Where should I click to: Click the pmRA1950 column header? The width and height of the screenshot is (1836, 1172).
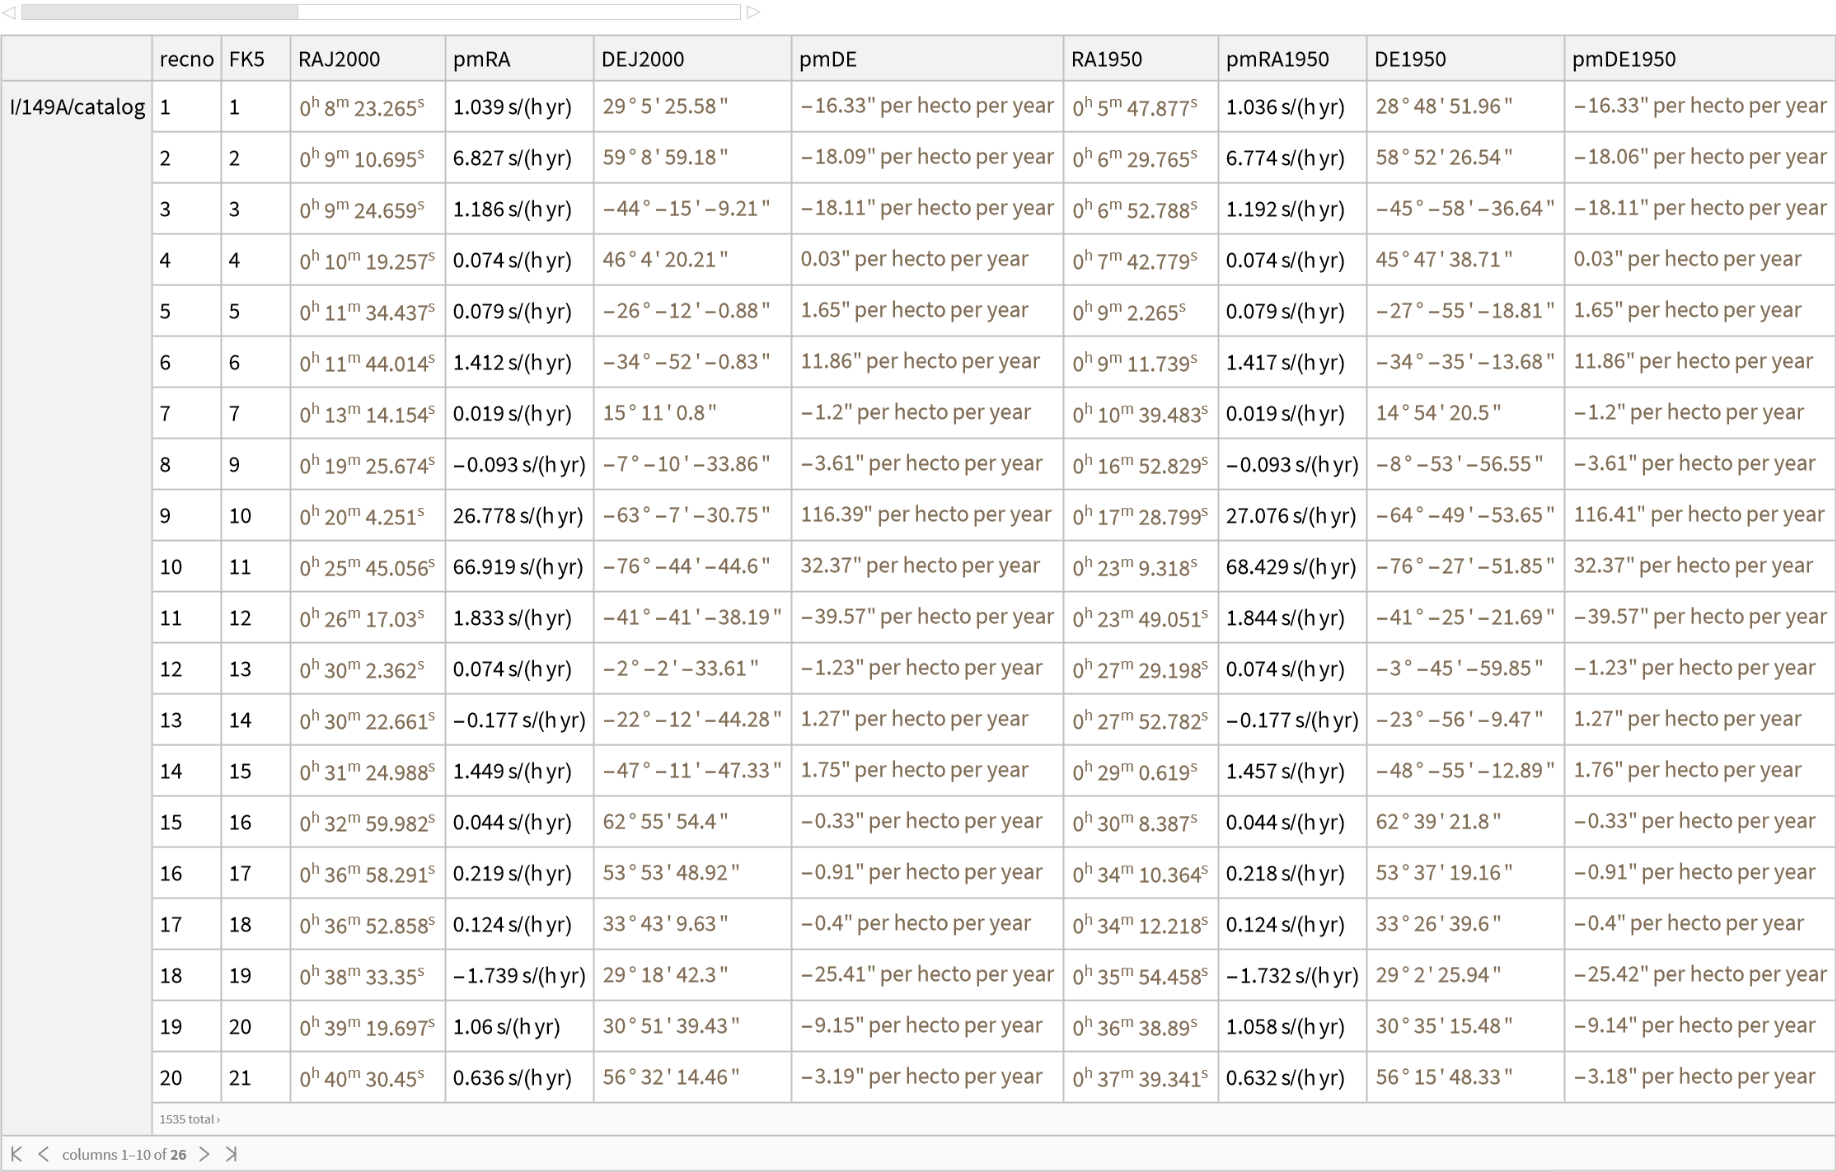1277,59
